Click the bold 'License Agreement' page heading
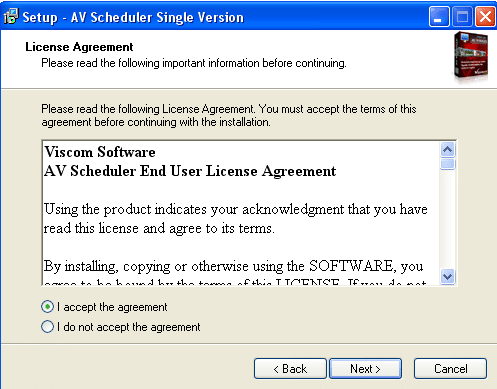The width and height of the screenshot is (497, 389). click(x=79, y=47)
